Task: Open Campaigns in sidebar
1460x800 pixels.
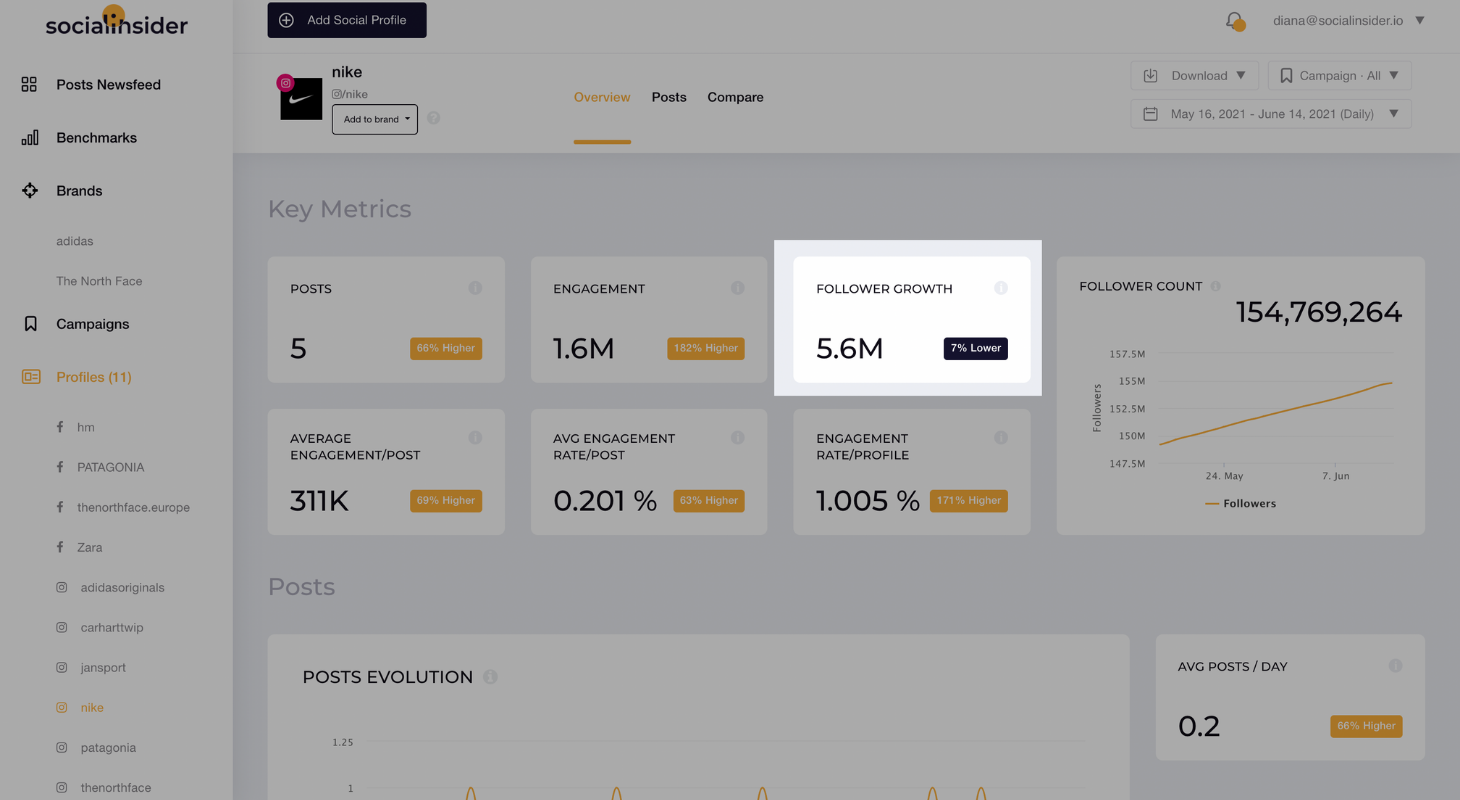Action: [92, 324]
